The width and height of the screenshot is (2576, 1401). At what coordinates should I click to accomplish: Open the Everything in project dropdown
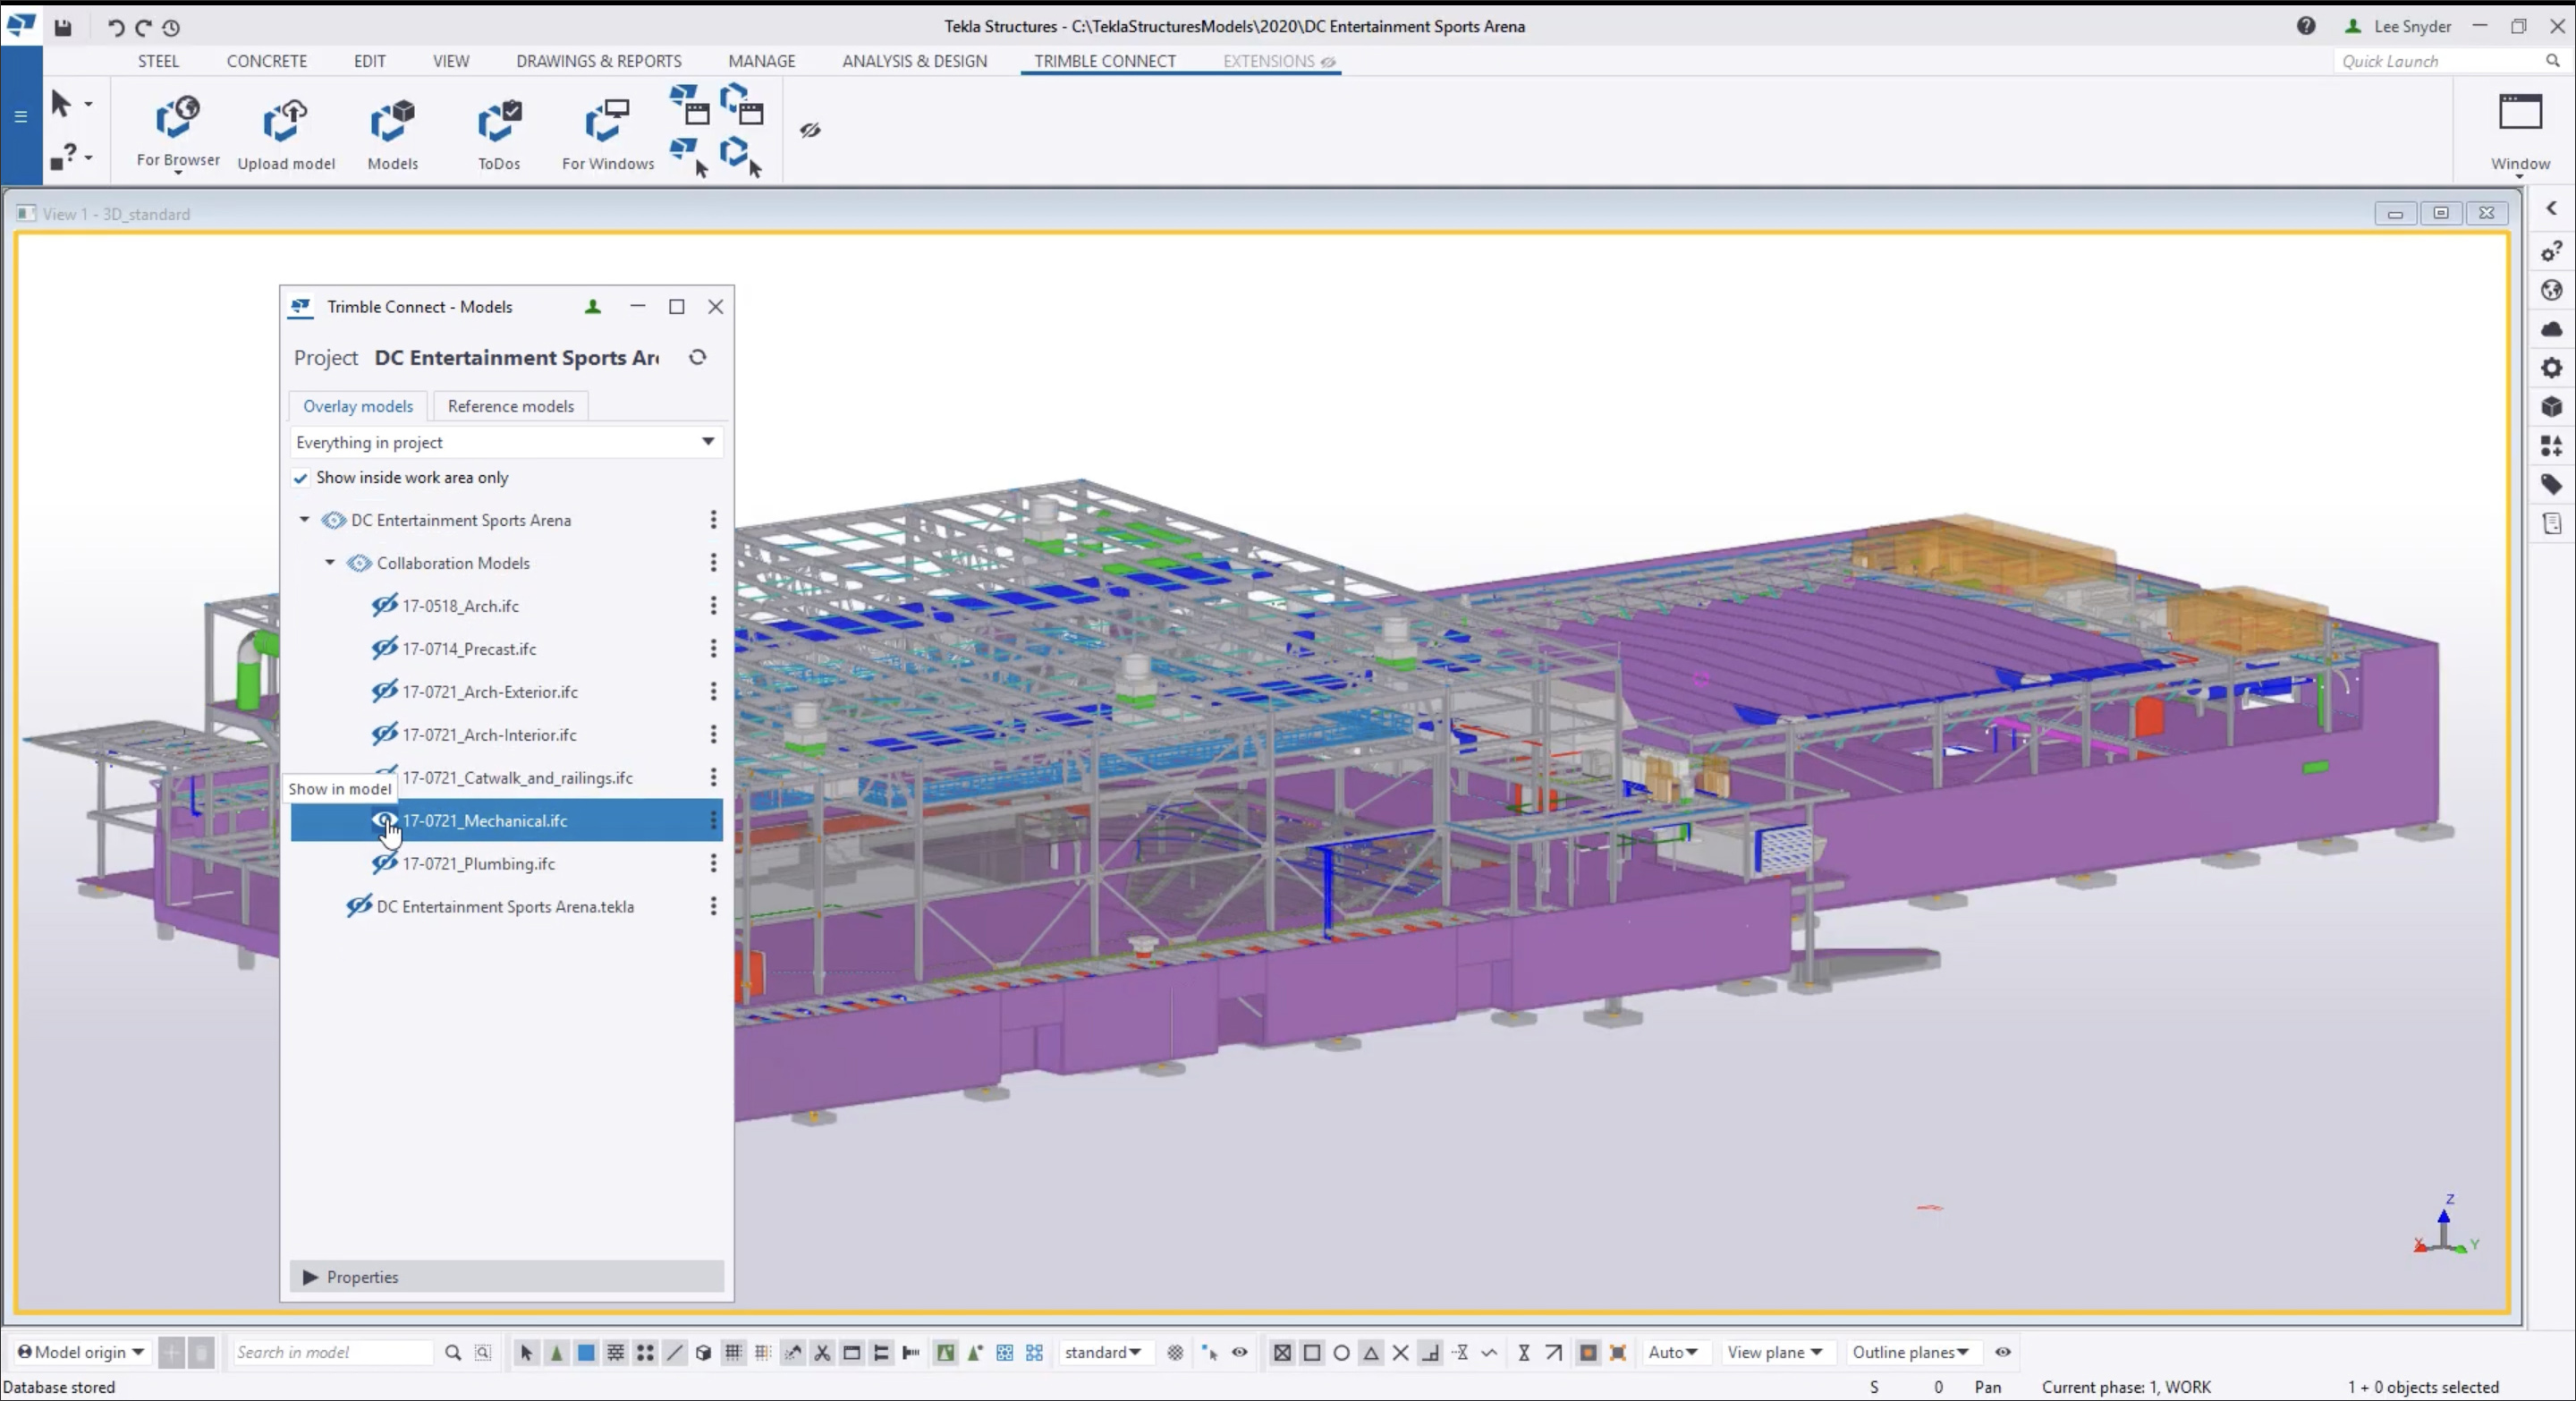(x=506, y=442)
